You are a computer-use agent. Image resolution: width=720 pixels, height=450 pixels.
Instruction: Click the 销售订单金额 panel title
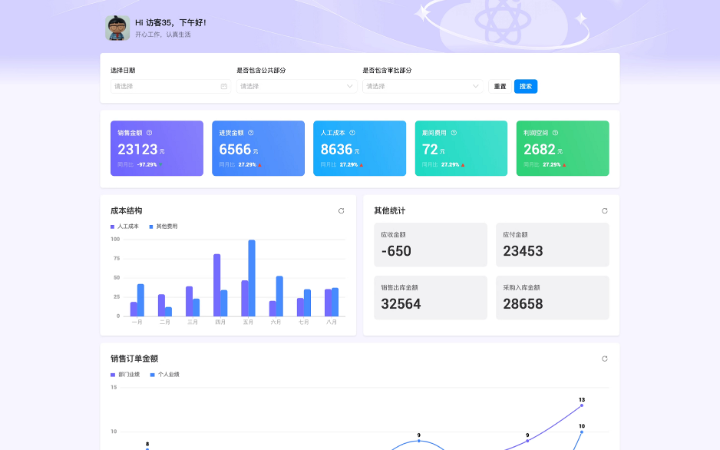coord(134,359)
